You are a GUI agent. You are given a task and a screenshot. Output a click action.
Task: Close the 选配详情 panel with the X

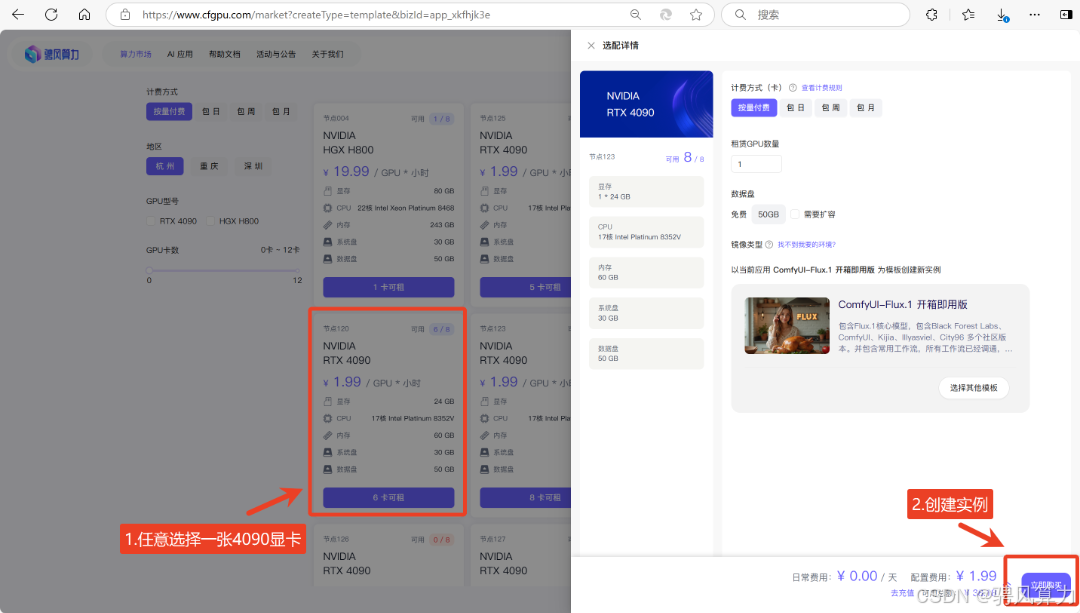click(591, 45)
